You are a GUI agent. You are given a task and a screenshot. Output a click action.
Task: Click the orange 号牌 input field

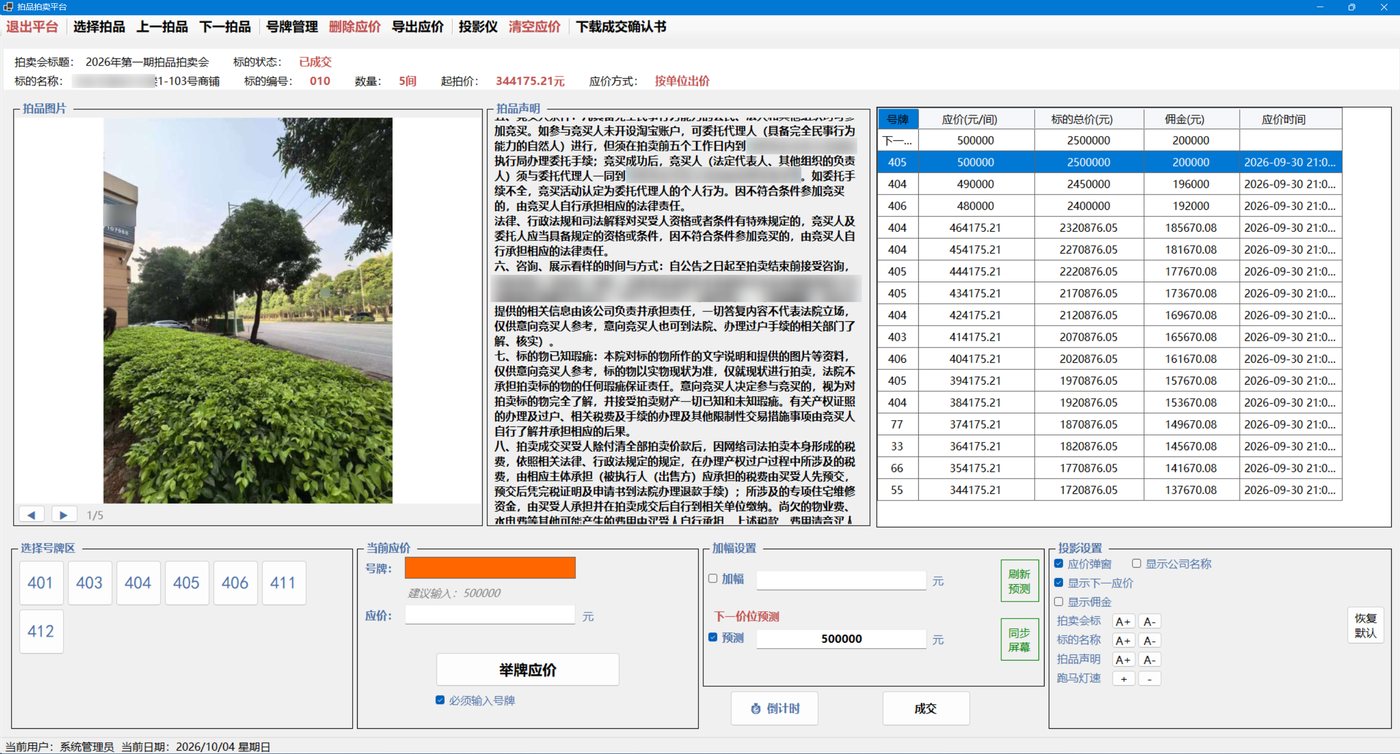click(490, 568)
